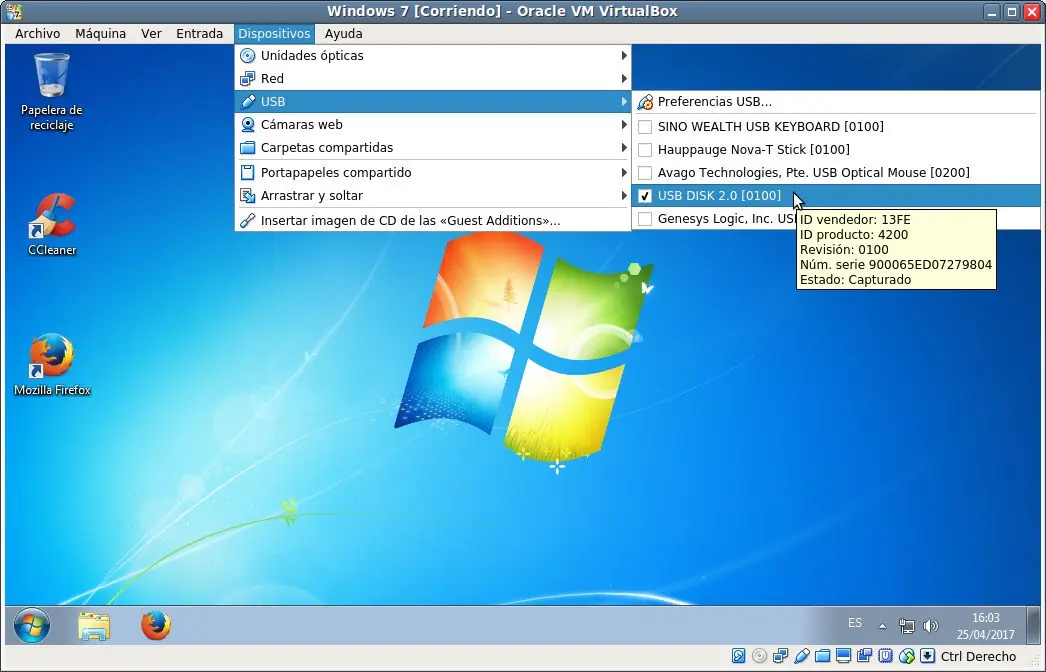Click the Ctrl Derecho host key label
This screenshot has width=1046, height=672.
(978, 657)
